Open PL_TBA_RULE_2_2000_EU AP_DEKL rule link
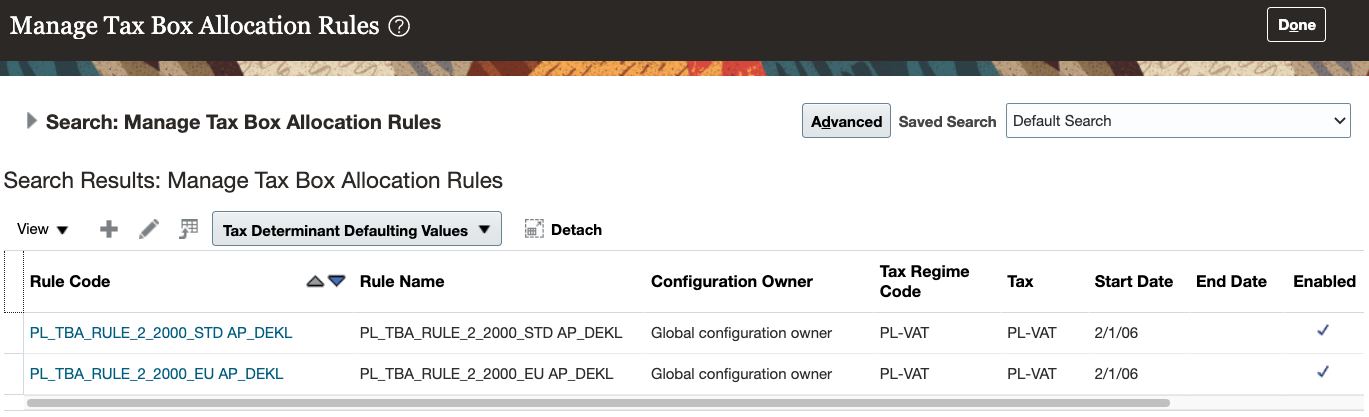Viewport: 1369px width, 417px height. (157, 374)
